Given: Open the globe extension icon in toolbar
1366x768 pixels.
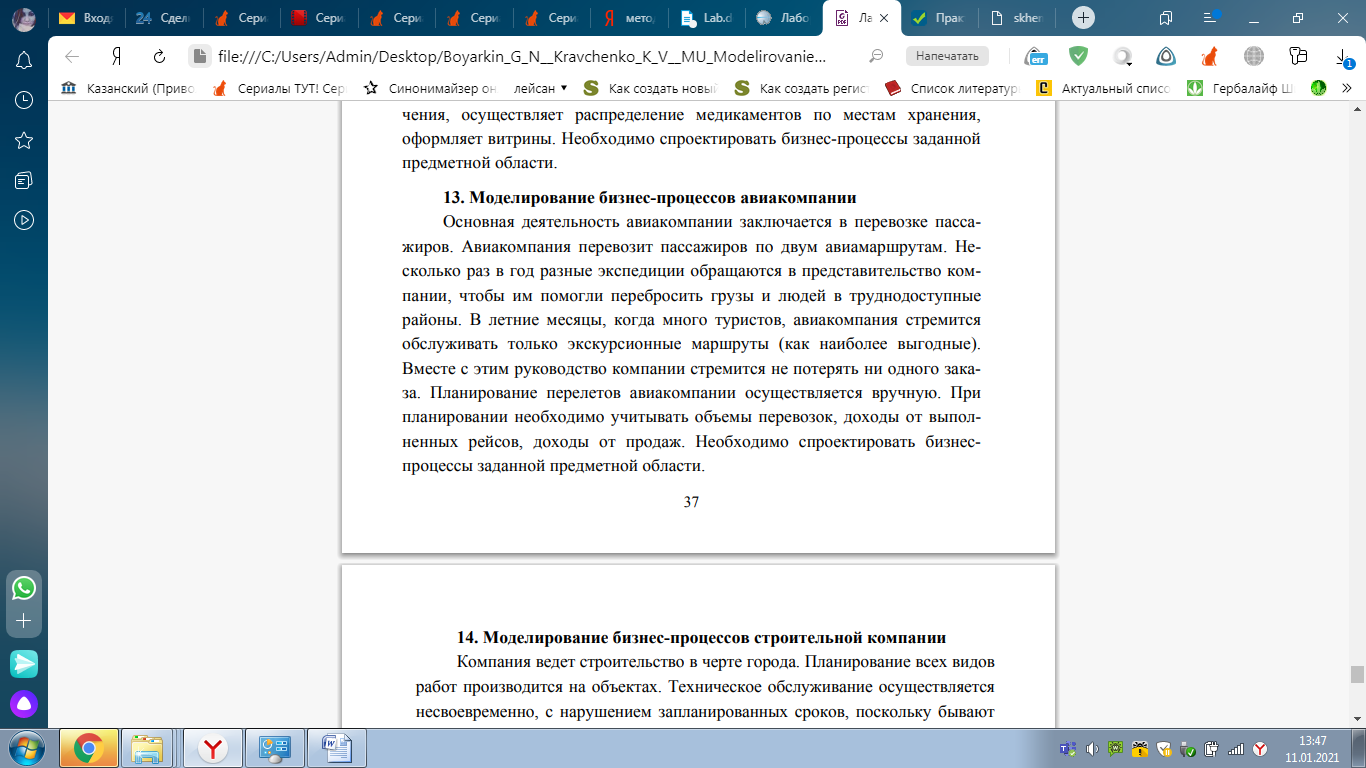Looking at the screenshot, I should click(x=1253, y=56).
